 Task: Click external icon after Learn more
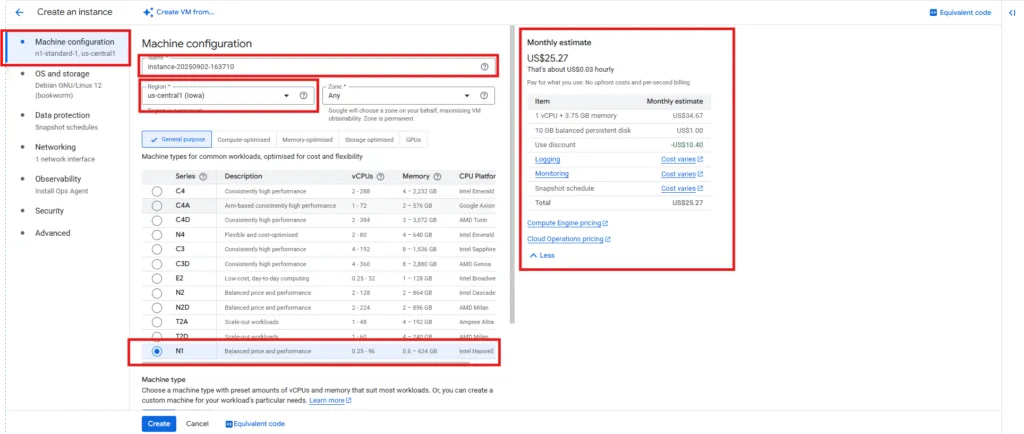coord(349,400)
